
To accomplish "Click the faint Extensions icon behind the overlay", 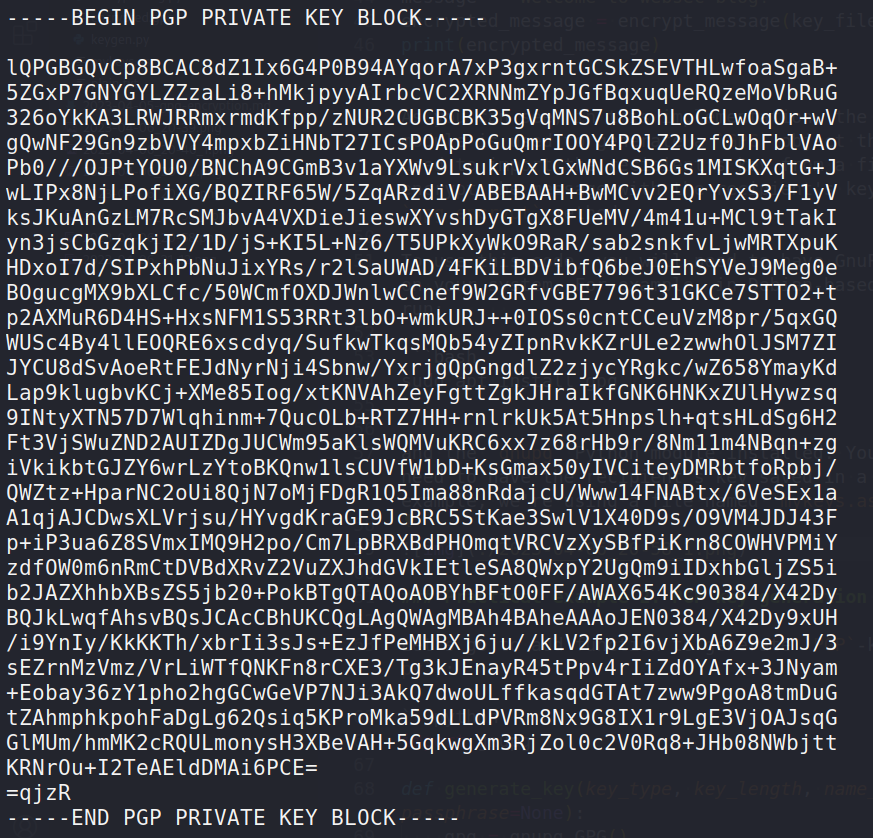I will tap(22, 36).
